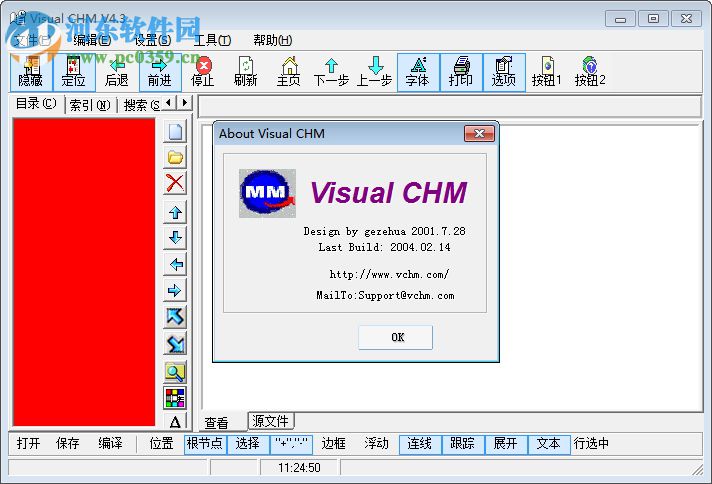The image size is (712, 484).
Task: Toggle the 连线 (Lines) option
Action: pos(420,444)
